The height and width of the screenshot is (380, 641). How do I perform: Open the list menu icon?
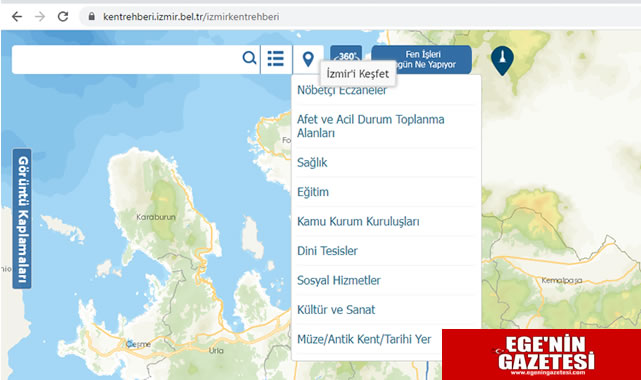[x=276, y=59]
